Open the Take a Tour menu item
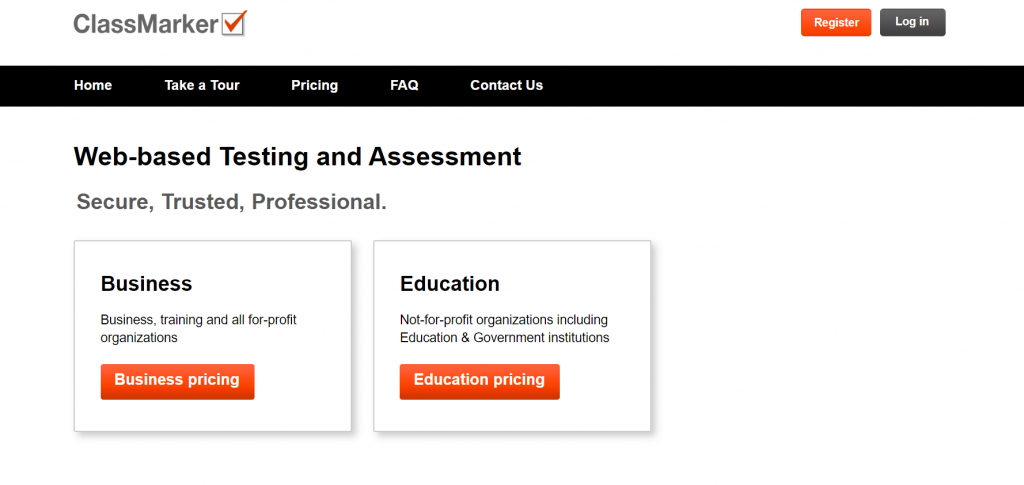Viewport: 1024px width, 485px height. (202, 86)
